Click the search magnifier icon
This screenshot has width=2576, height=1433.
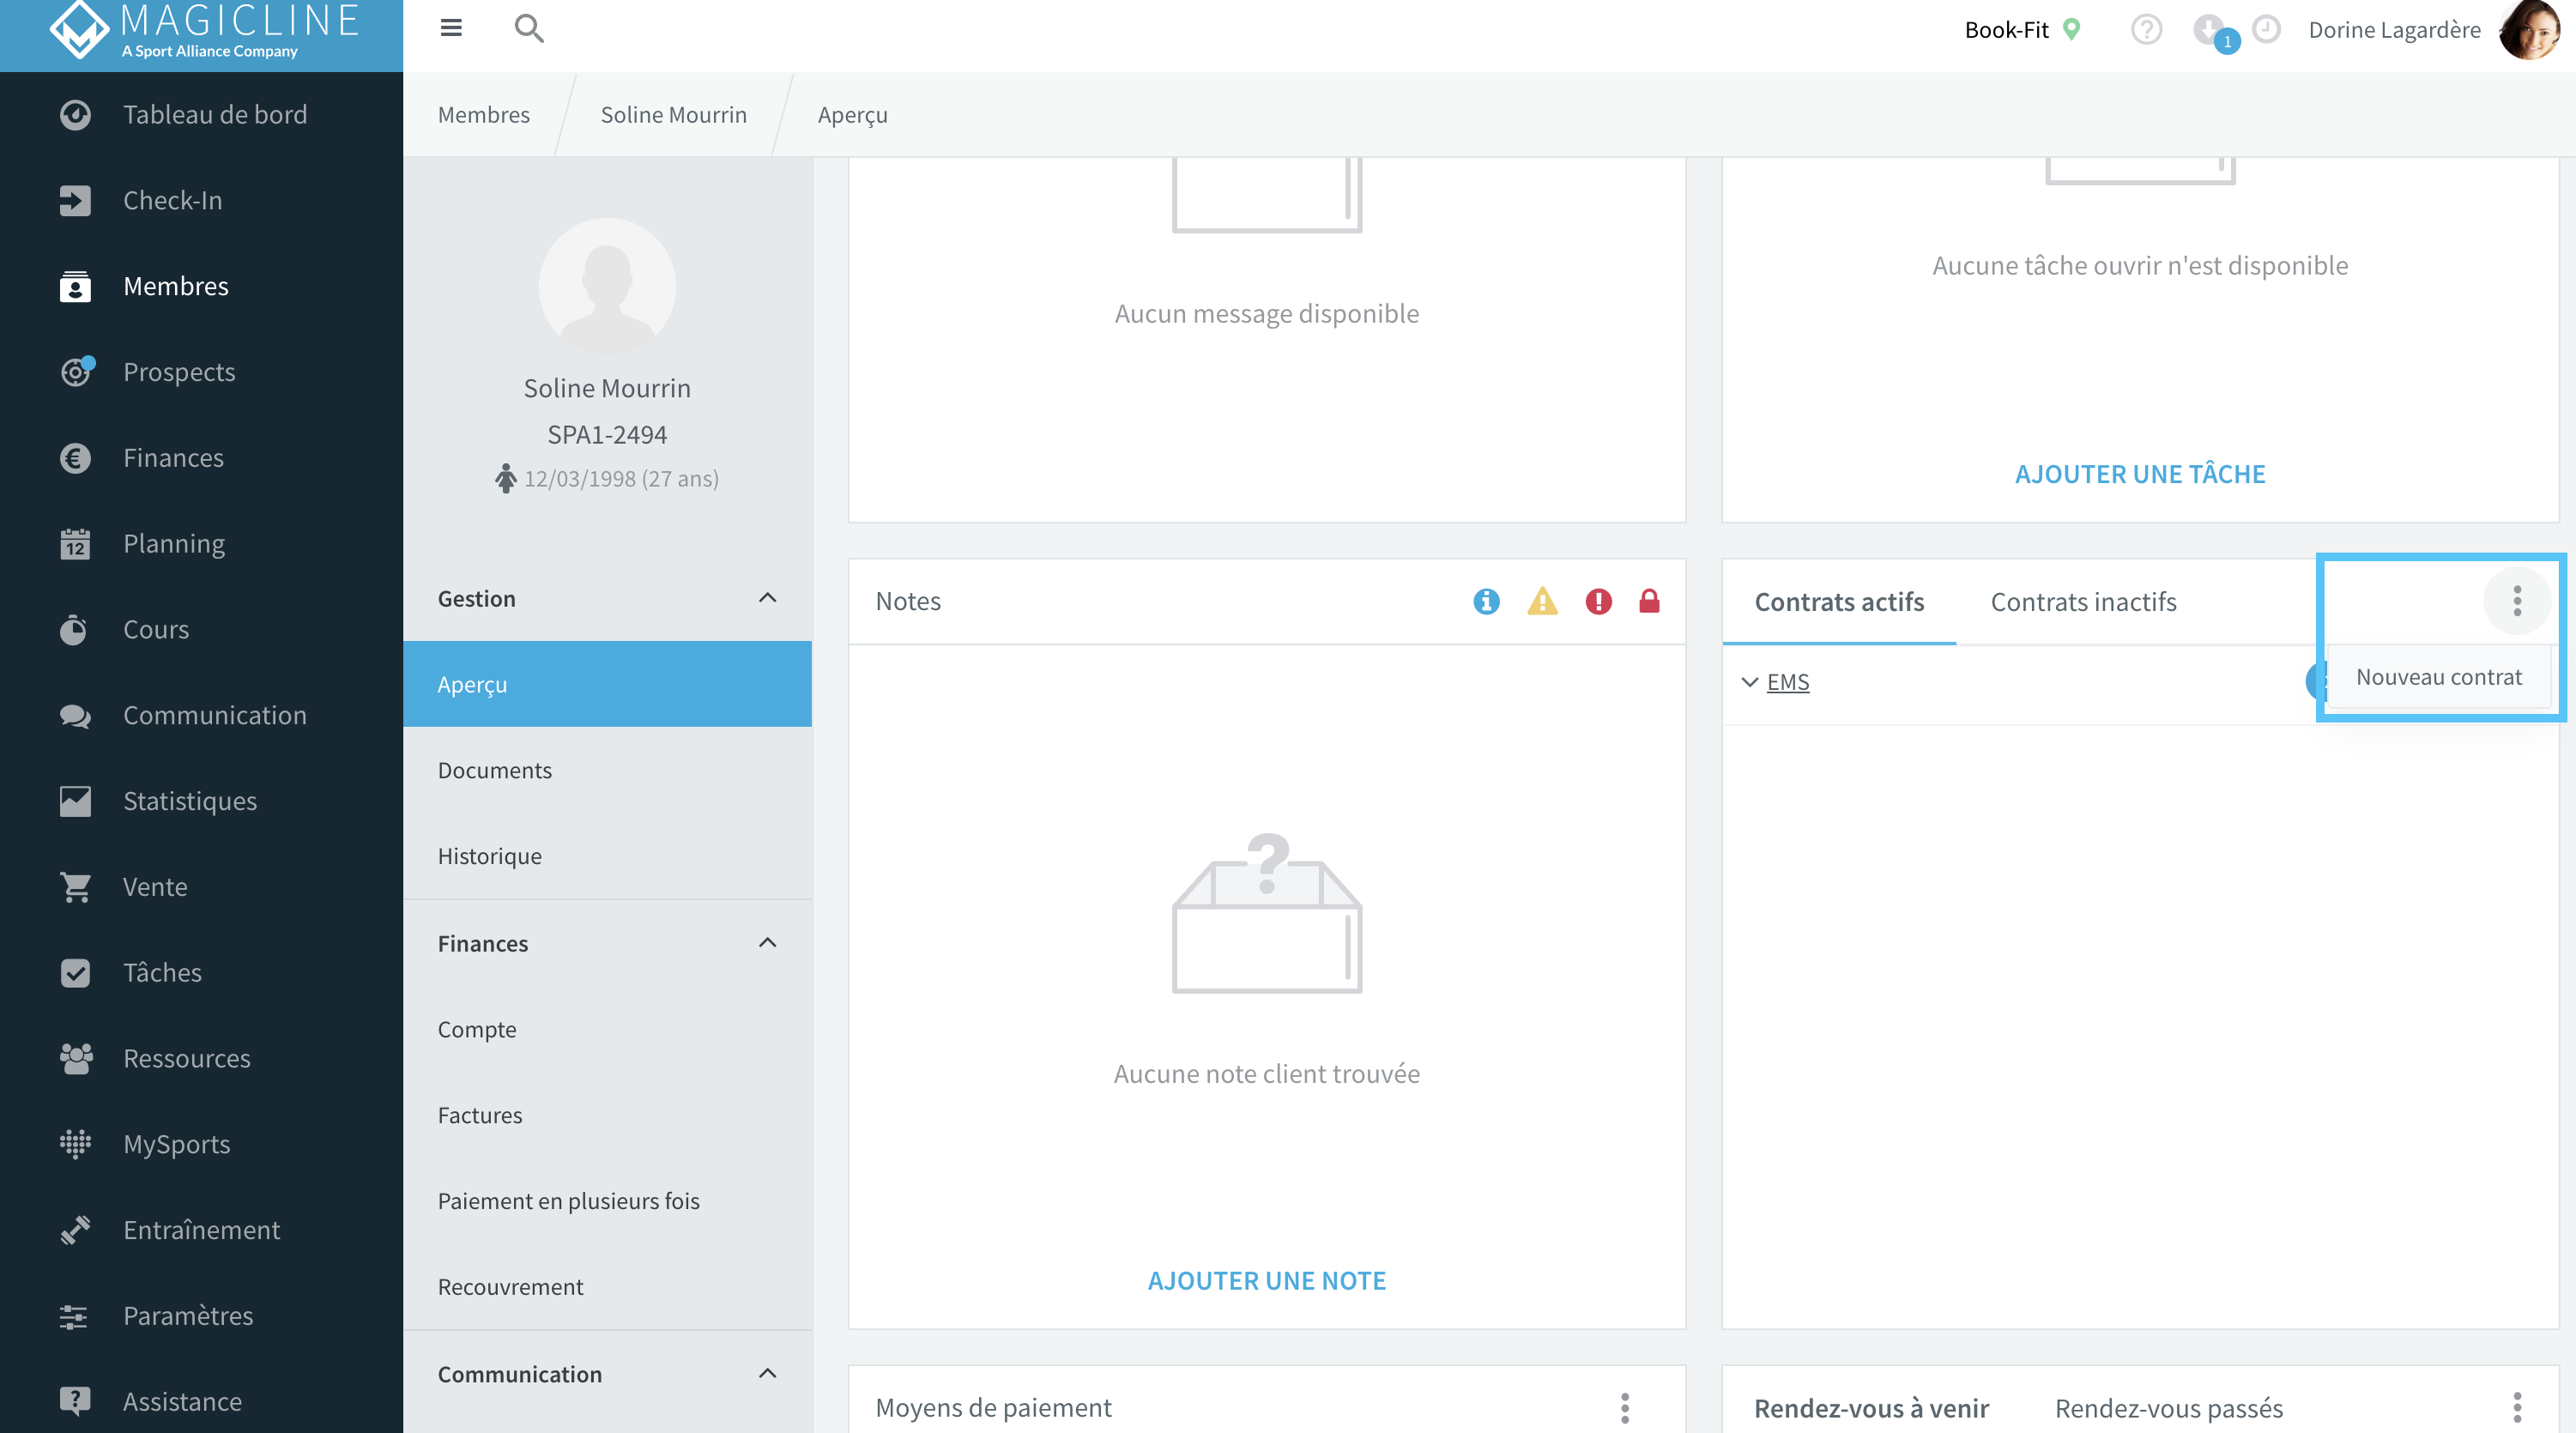(529, 28)
